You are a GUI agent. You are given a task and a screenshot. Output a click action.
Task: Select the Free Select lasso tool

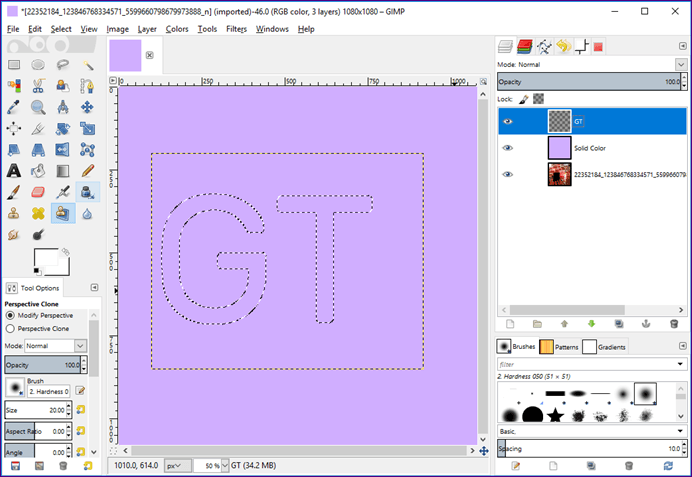pyautogui.click(x=63, y=65)
